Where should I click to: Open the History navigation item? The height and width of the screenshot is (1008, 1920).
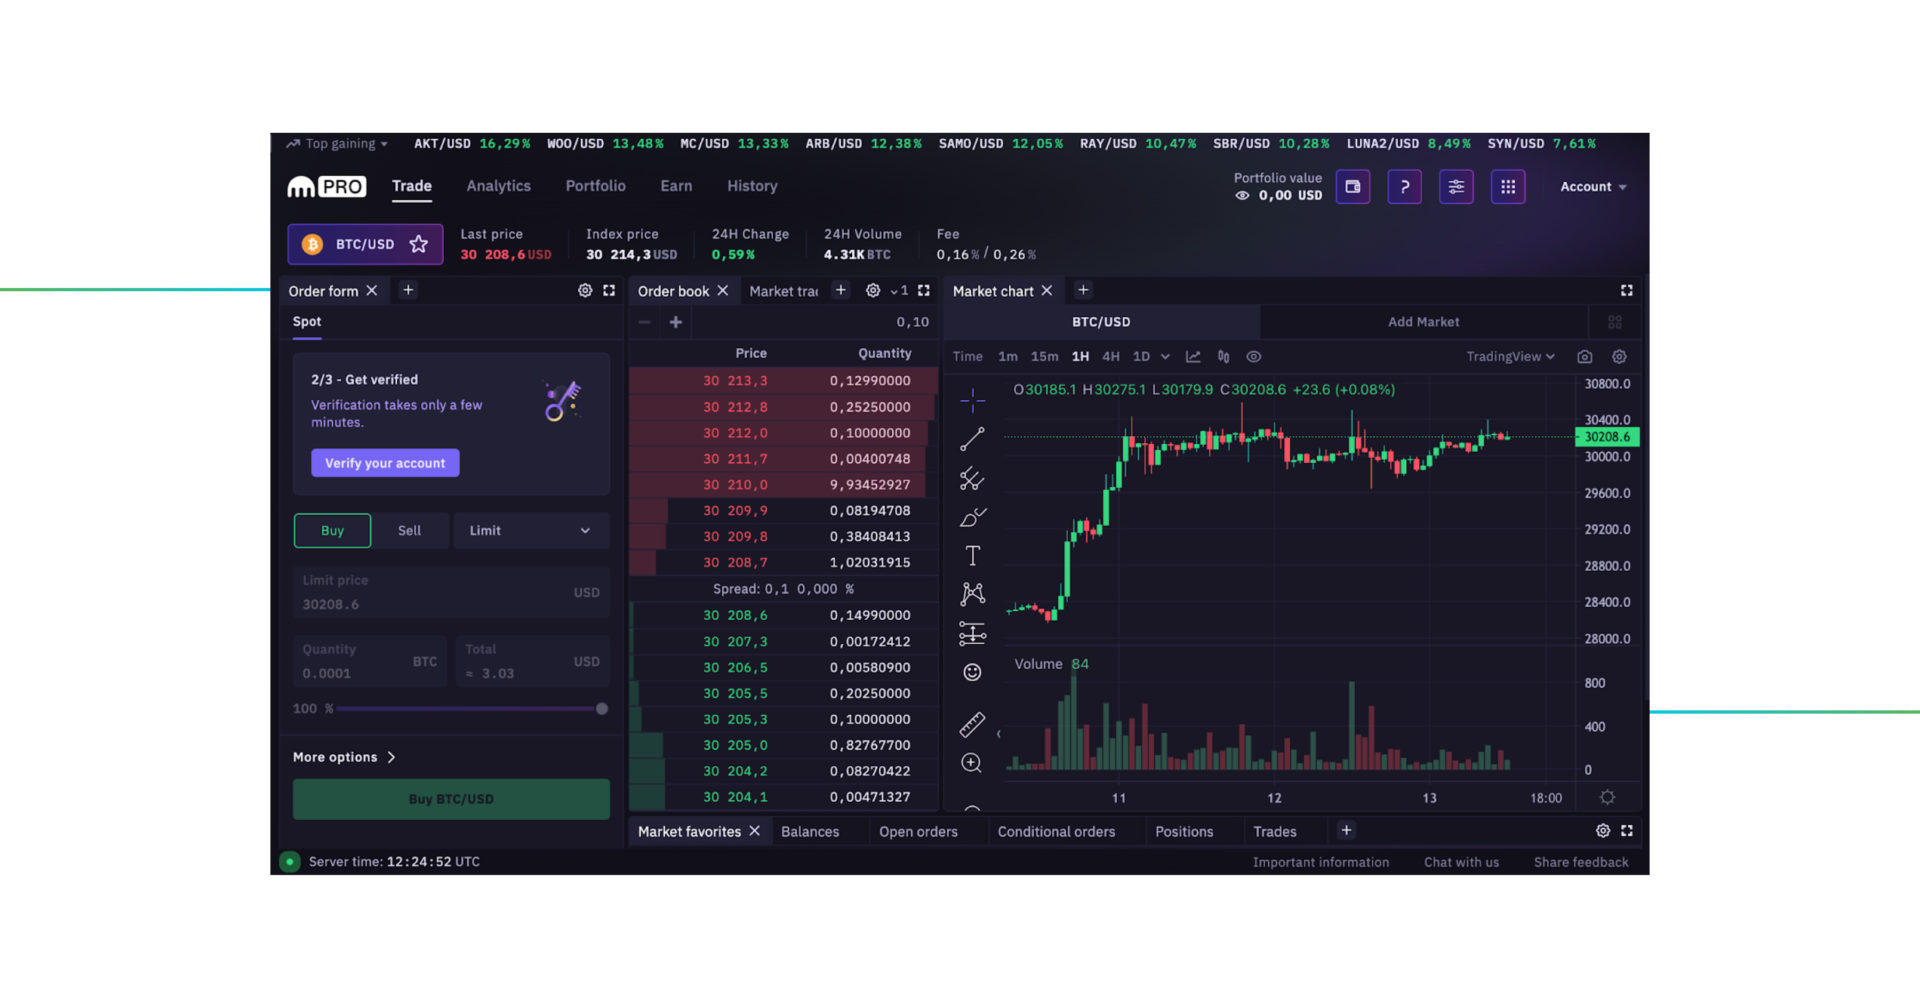point(751,186)
